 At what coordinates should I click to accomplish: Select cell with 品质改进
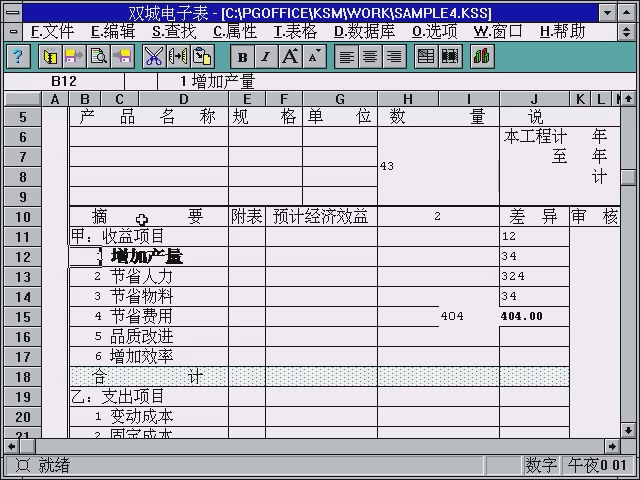coord(141,337)
